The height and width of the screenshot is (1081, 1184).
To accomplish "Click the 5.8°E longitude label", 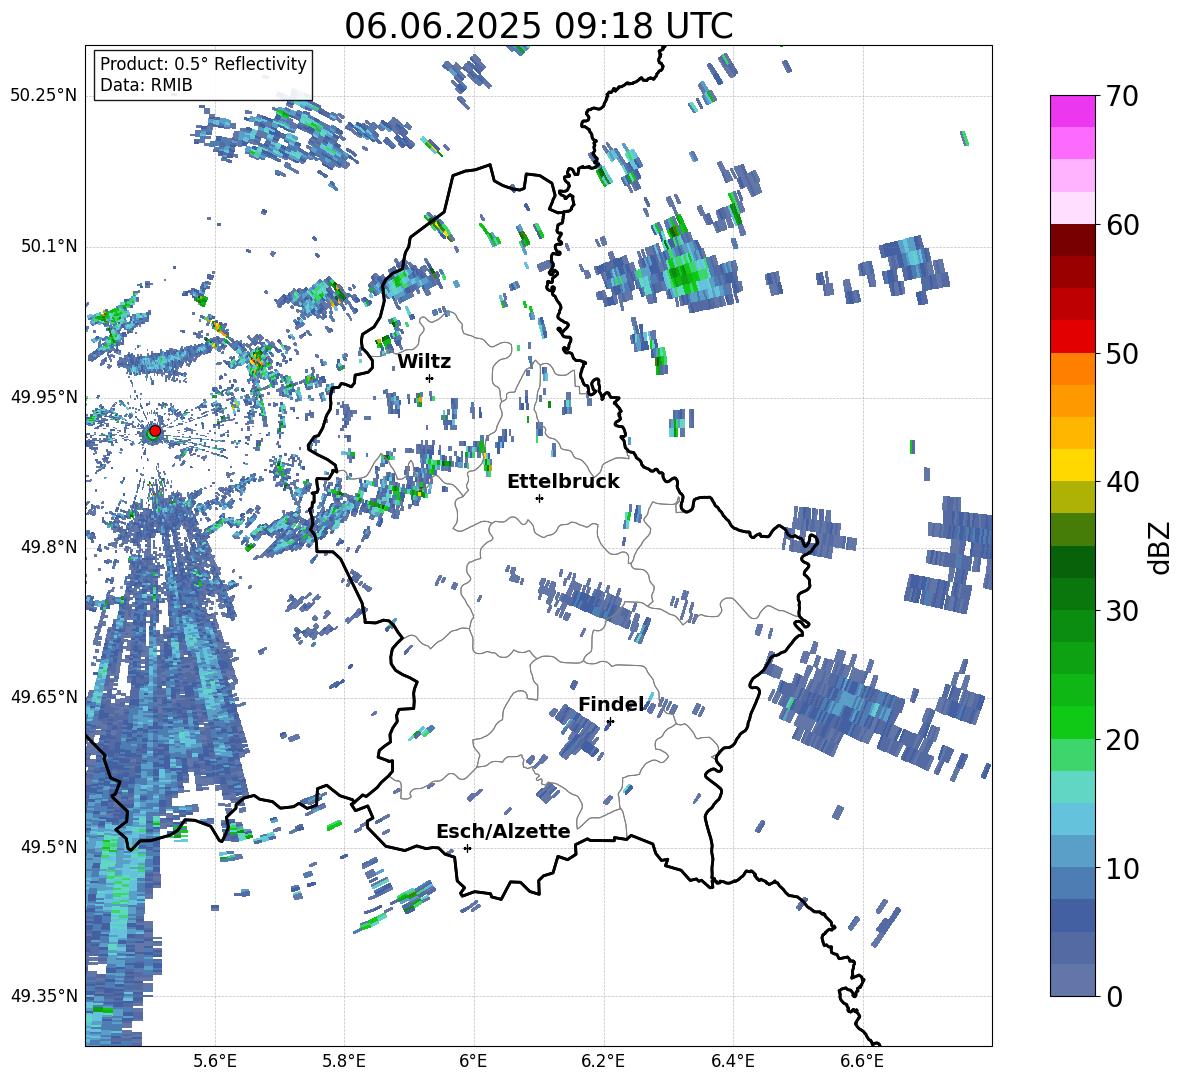I will (x=344, y=1061).
